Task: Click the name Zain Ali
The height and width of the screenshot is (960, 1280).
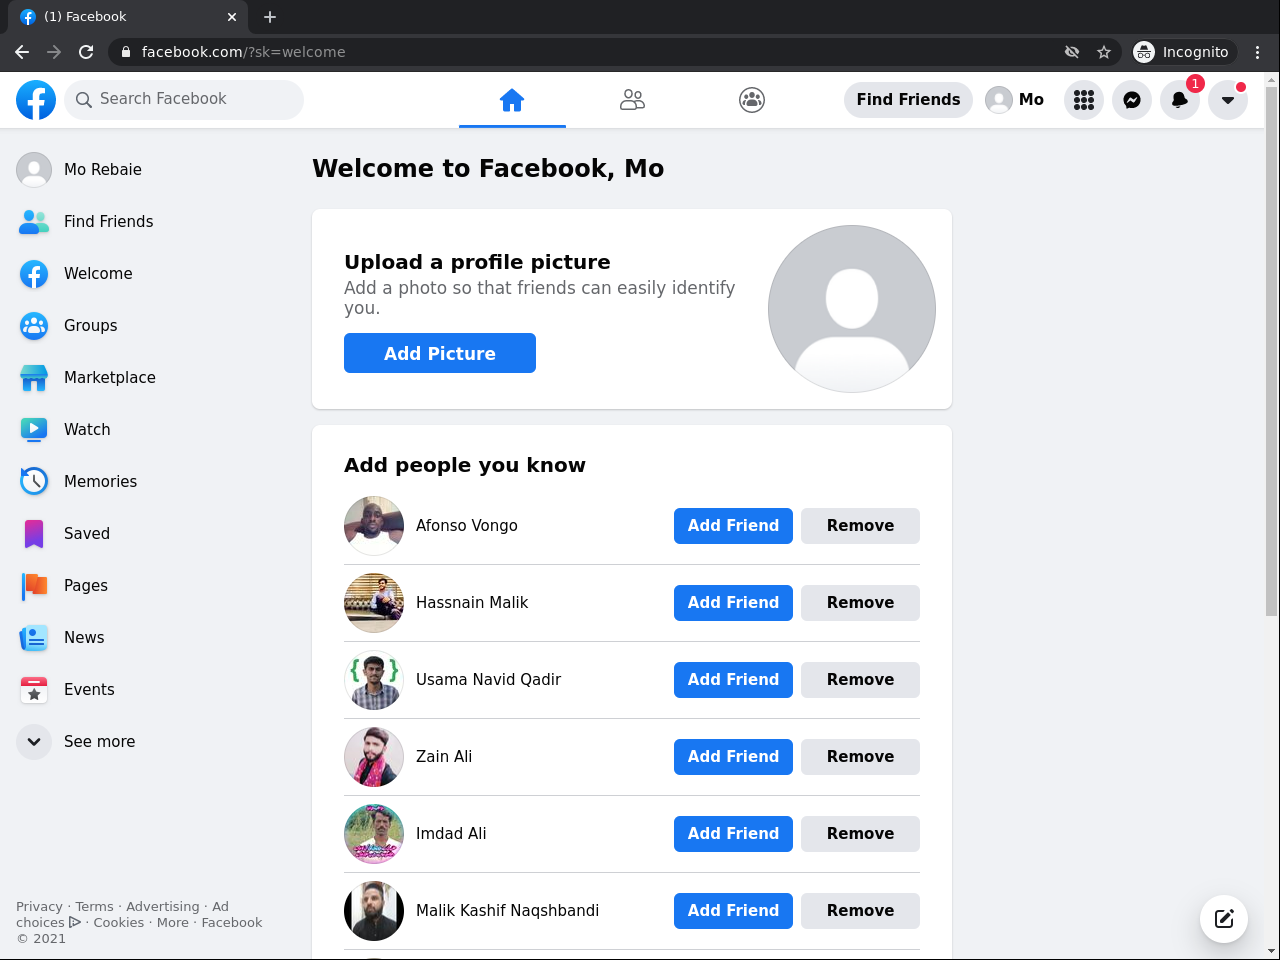Action: coord(444,757)
